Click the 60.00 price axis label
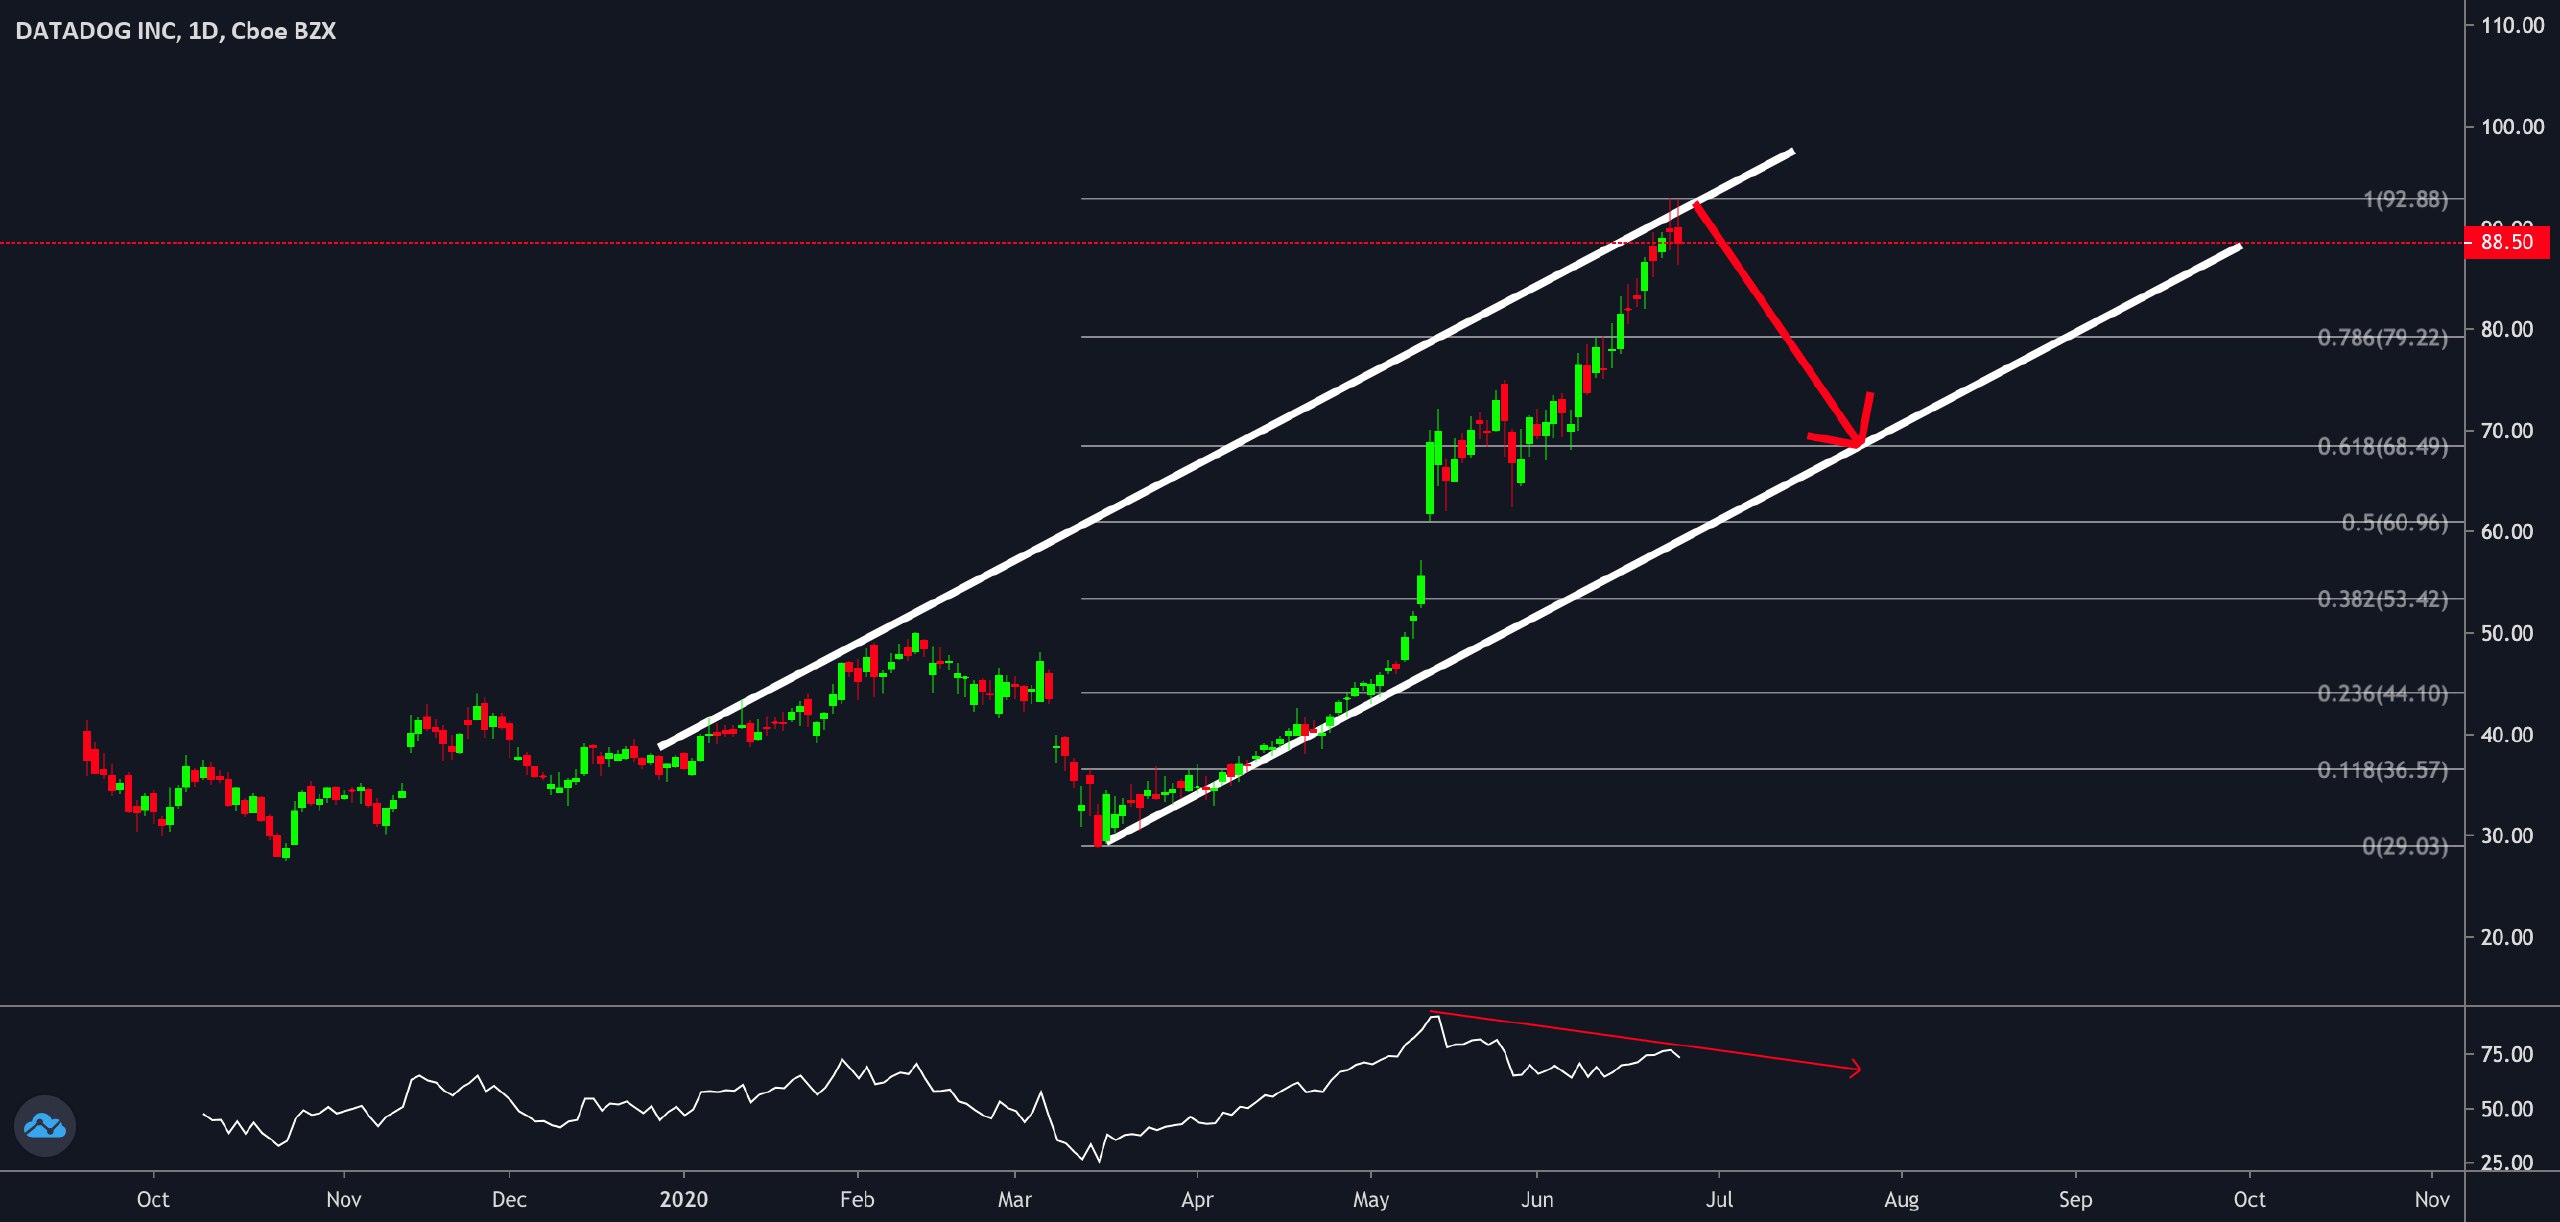Viewport: 2560px width, 1222px height. pyautogui.click(x=2507, y=531)
